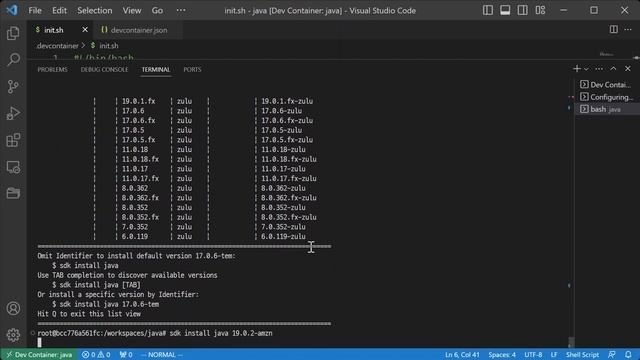Open notifications bell icon
The height and width of the screenshot is (360, 640).
point(628,354)
